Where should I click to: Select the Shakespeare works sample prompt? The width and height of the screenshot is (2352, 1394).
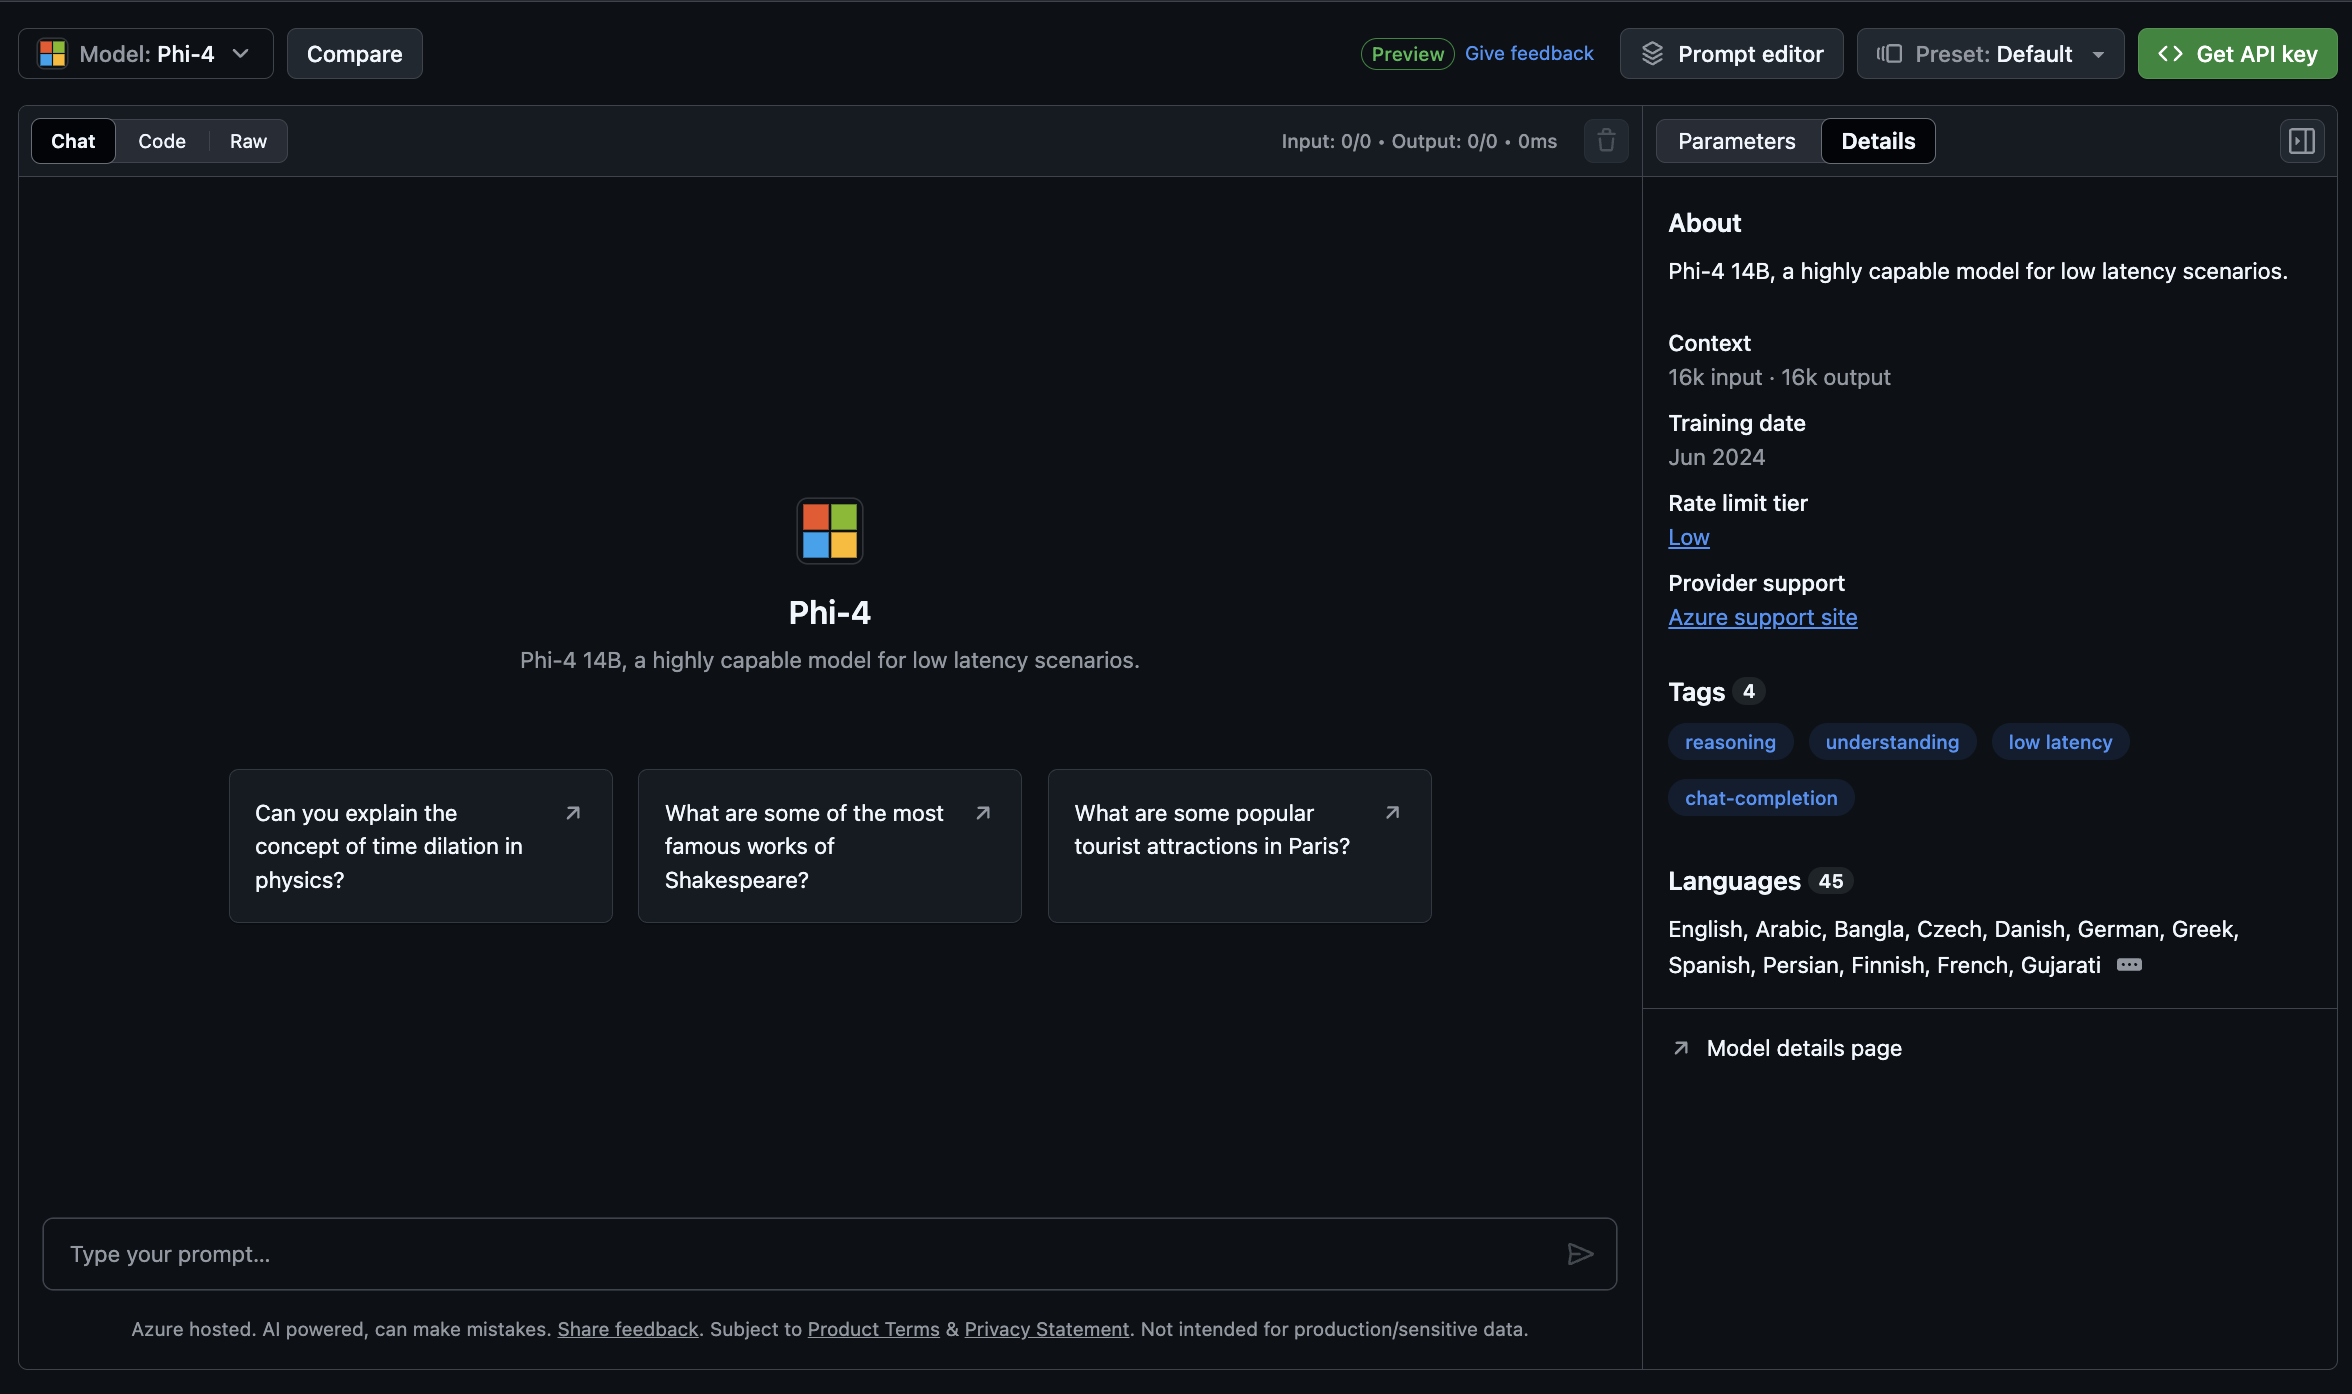829,846
